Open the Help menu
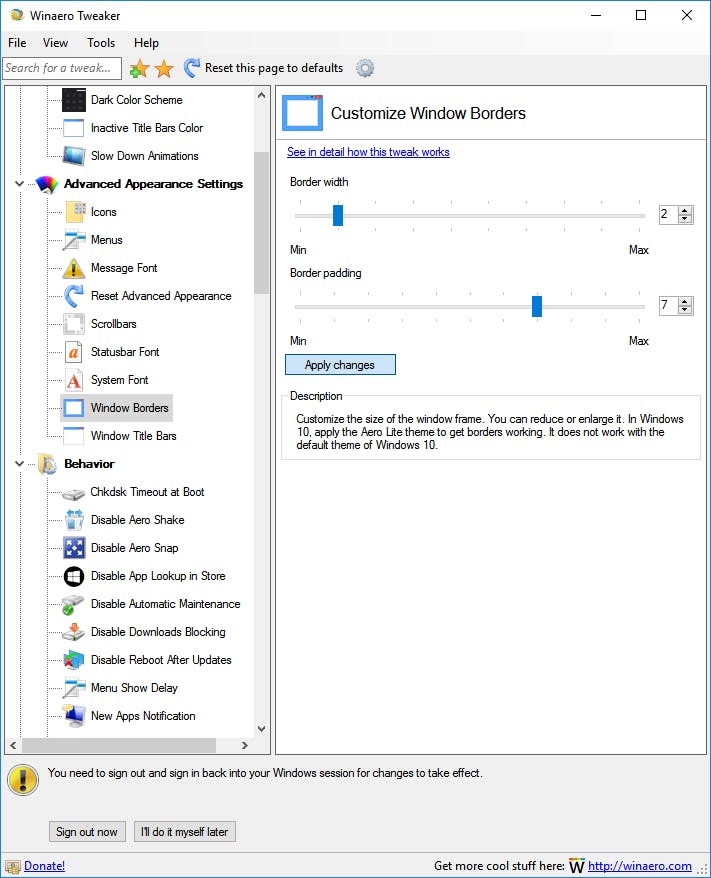This screenshot has width=711, height=878. [x=146, y=43]
